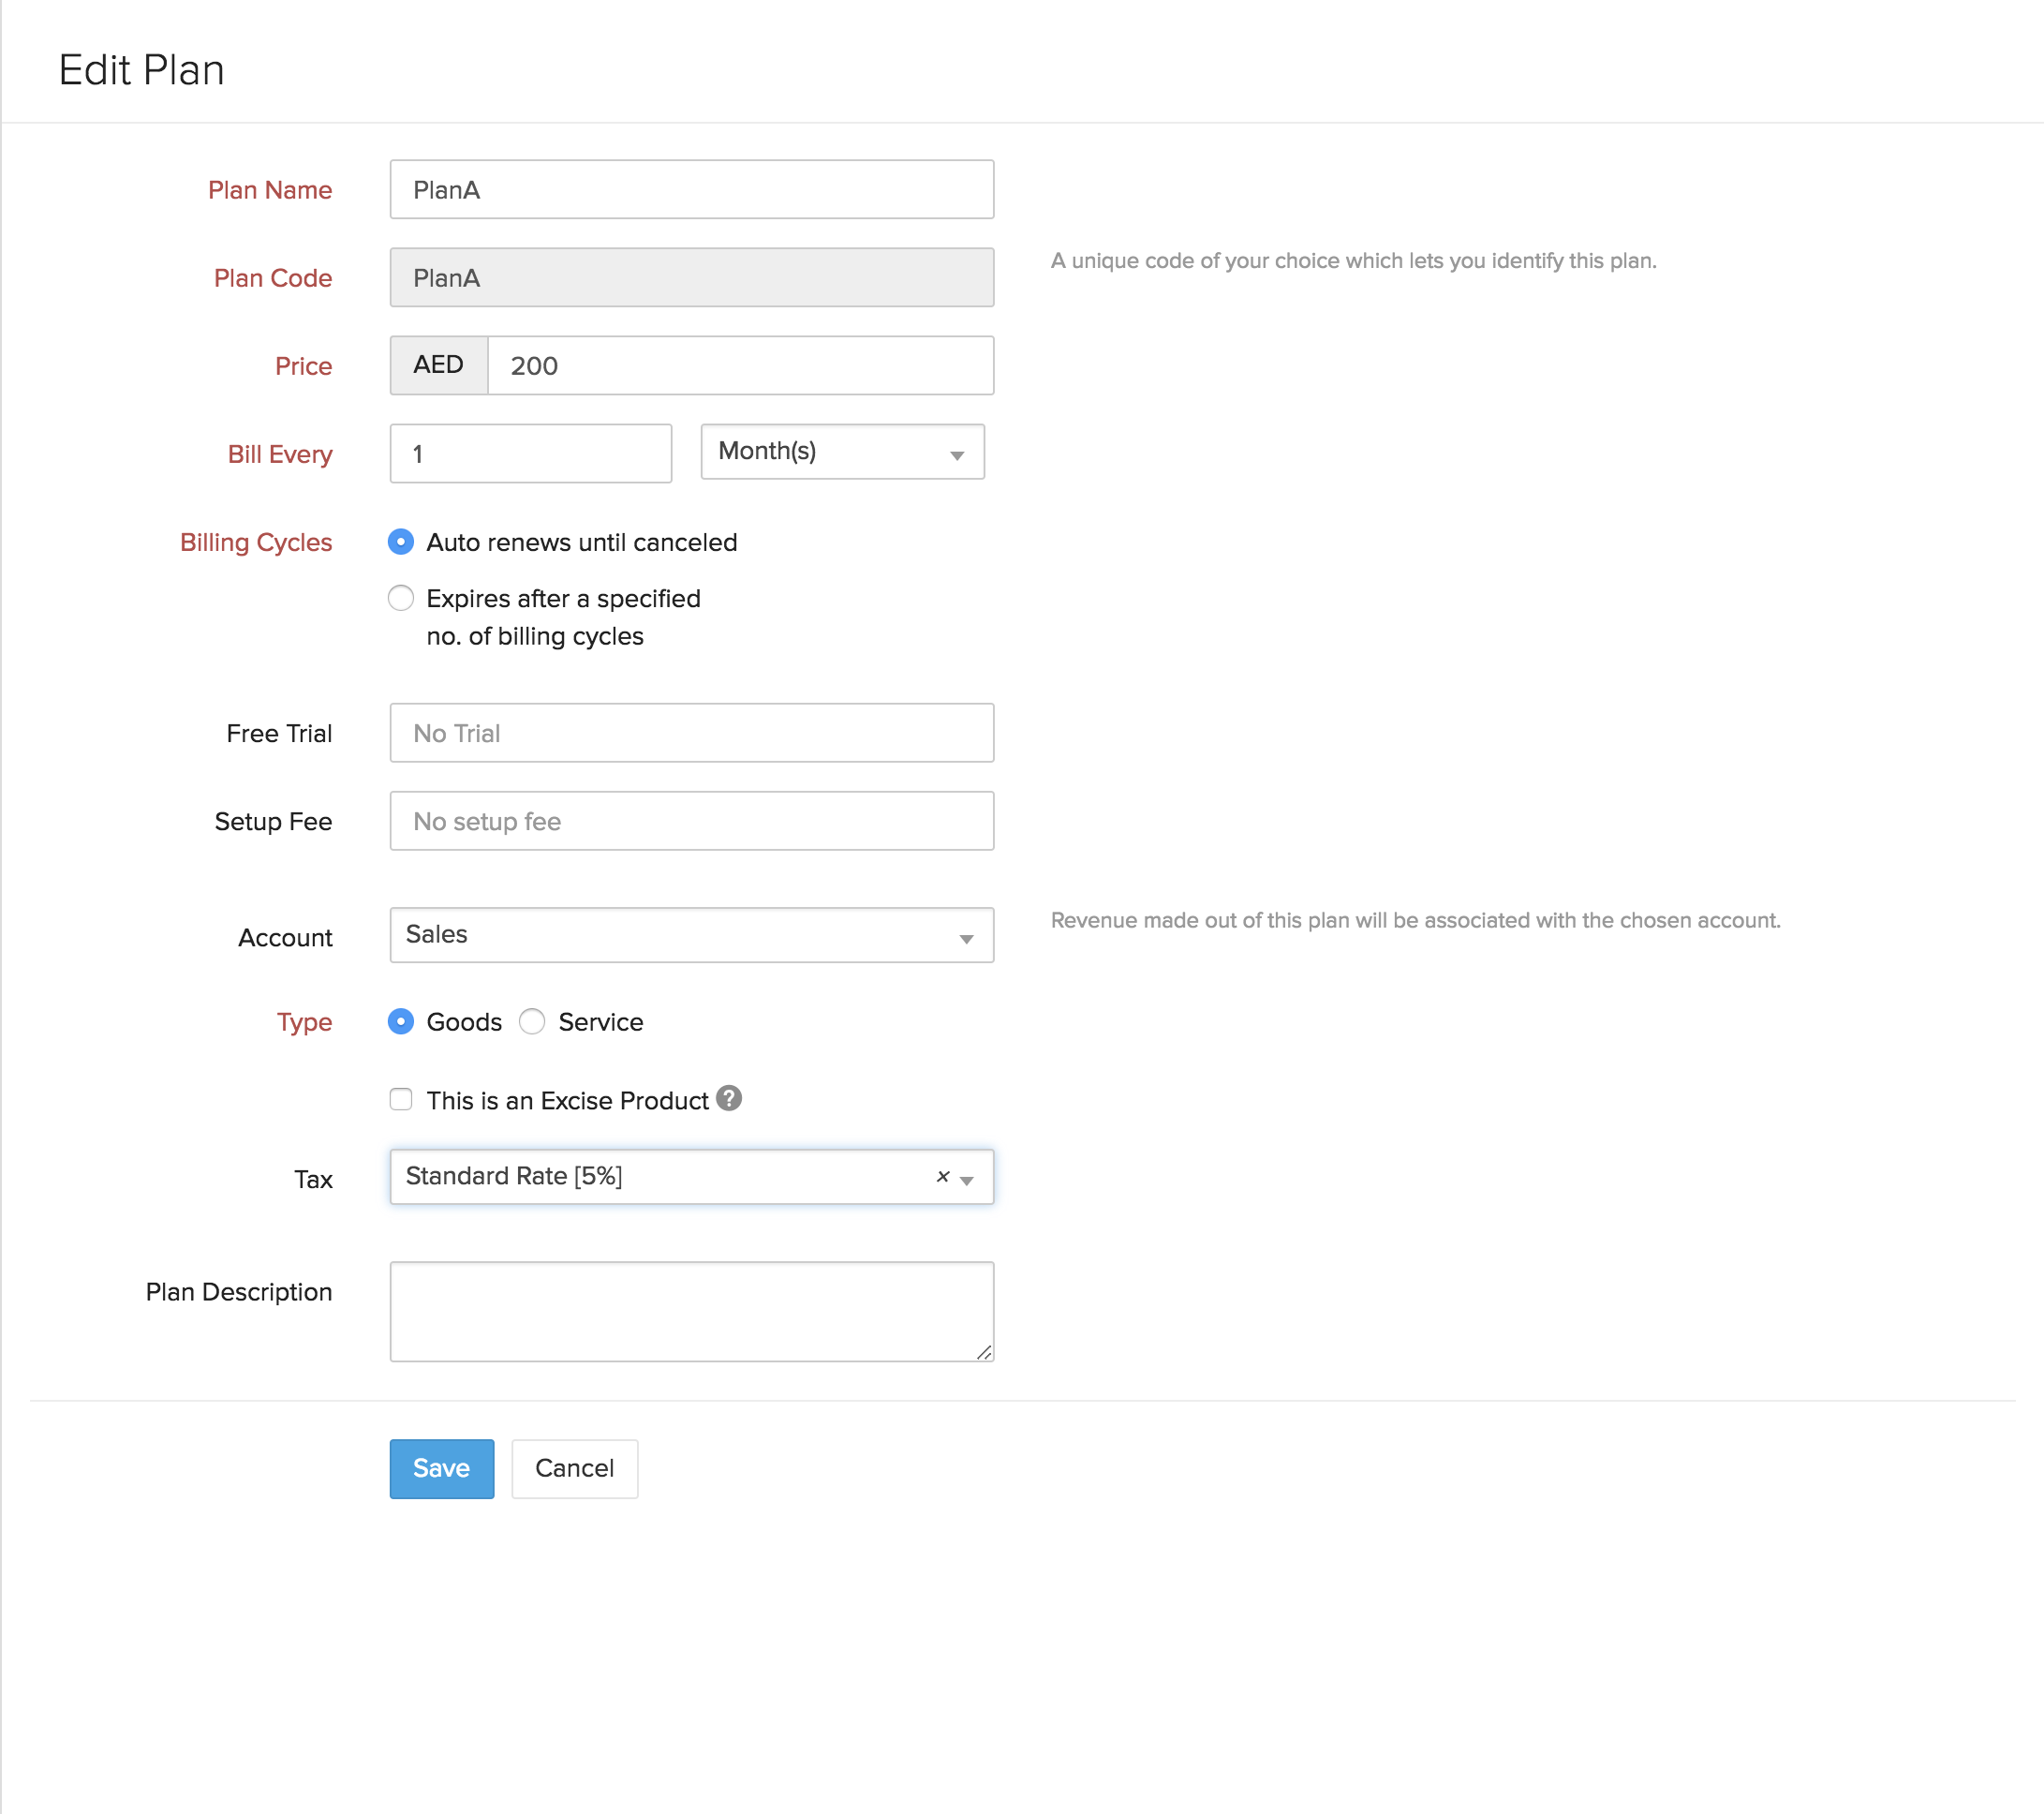Choose Goods as the plan type
Viewport: 2044px width, 1814px height.
point(400,1021)
